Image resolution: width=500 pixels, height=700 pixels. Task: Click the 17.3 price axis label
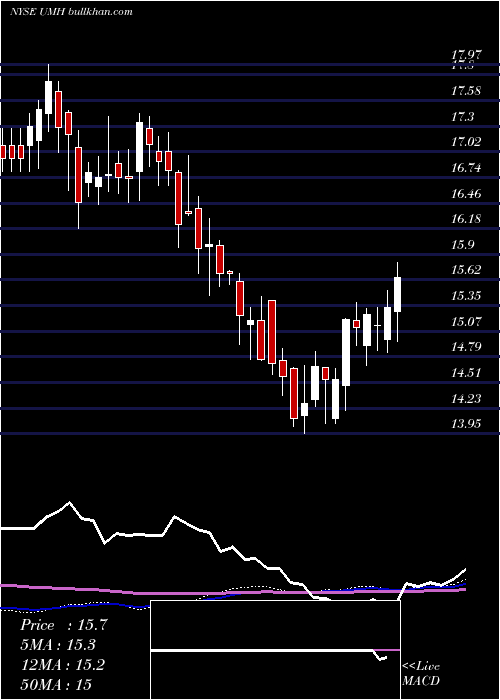pos(462,117)
